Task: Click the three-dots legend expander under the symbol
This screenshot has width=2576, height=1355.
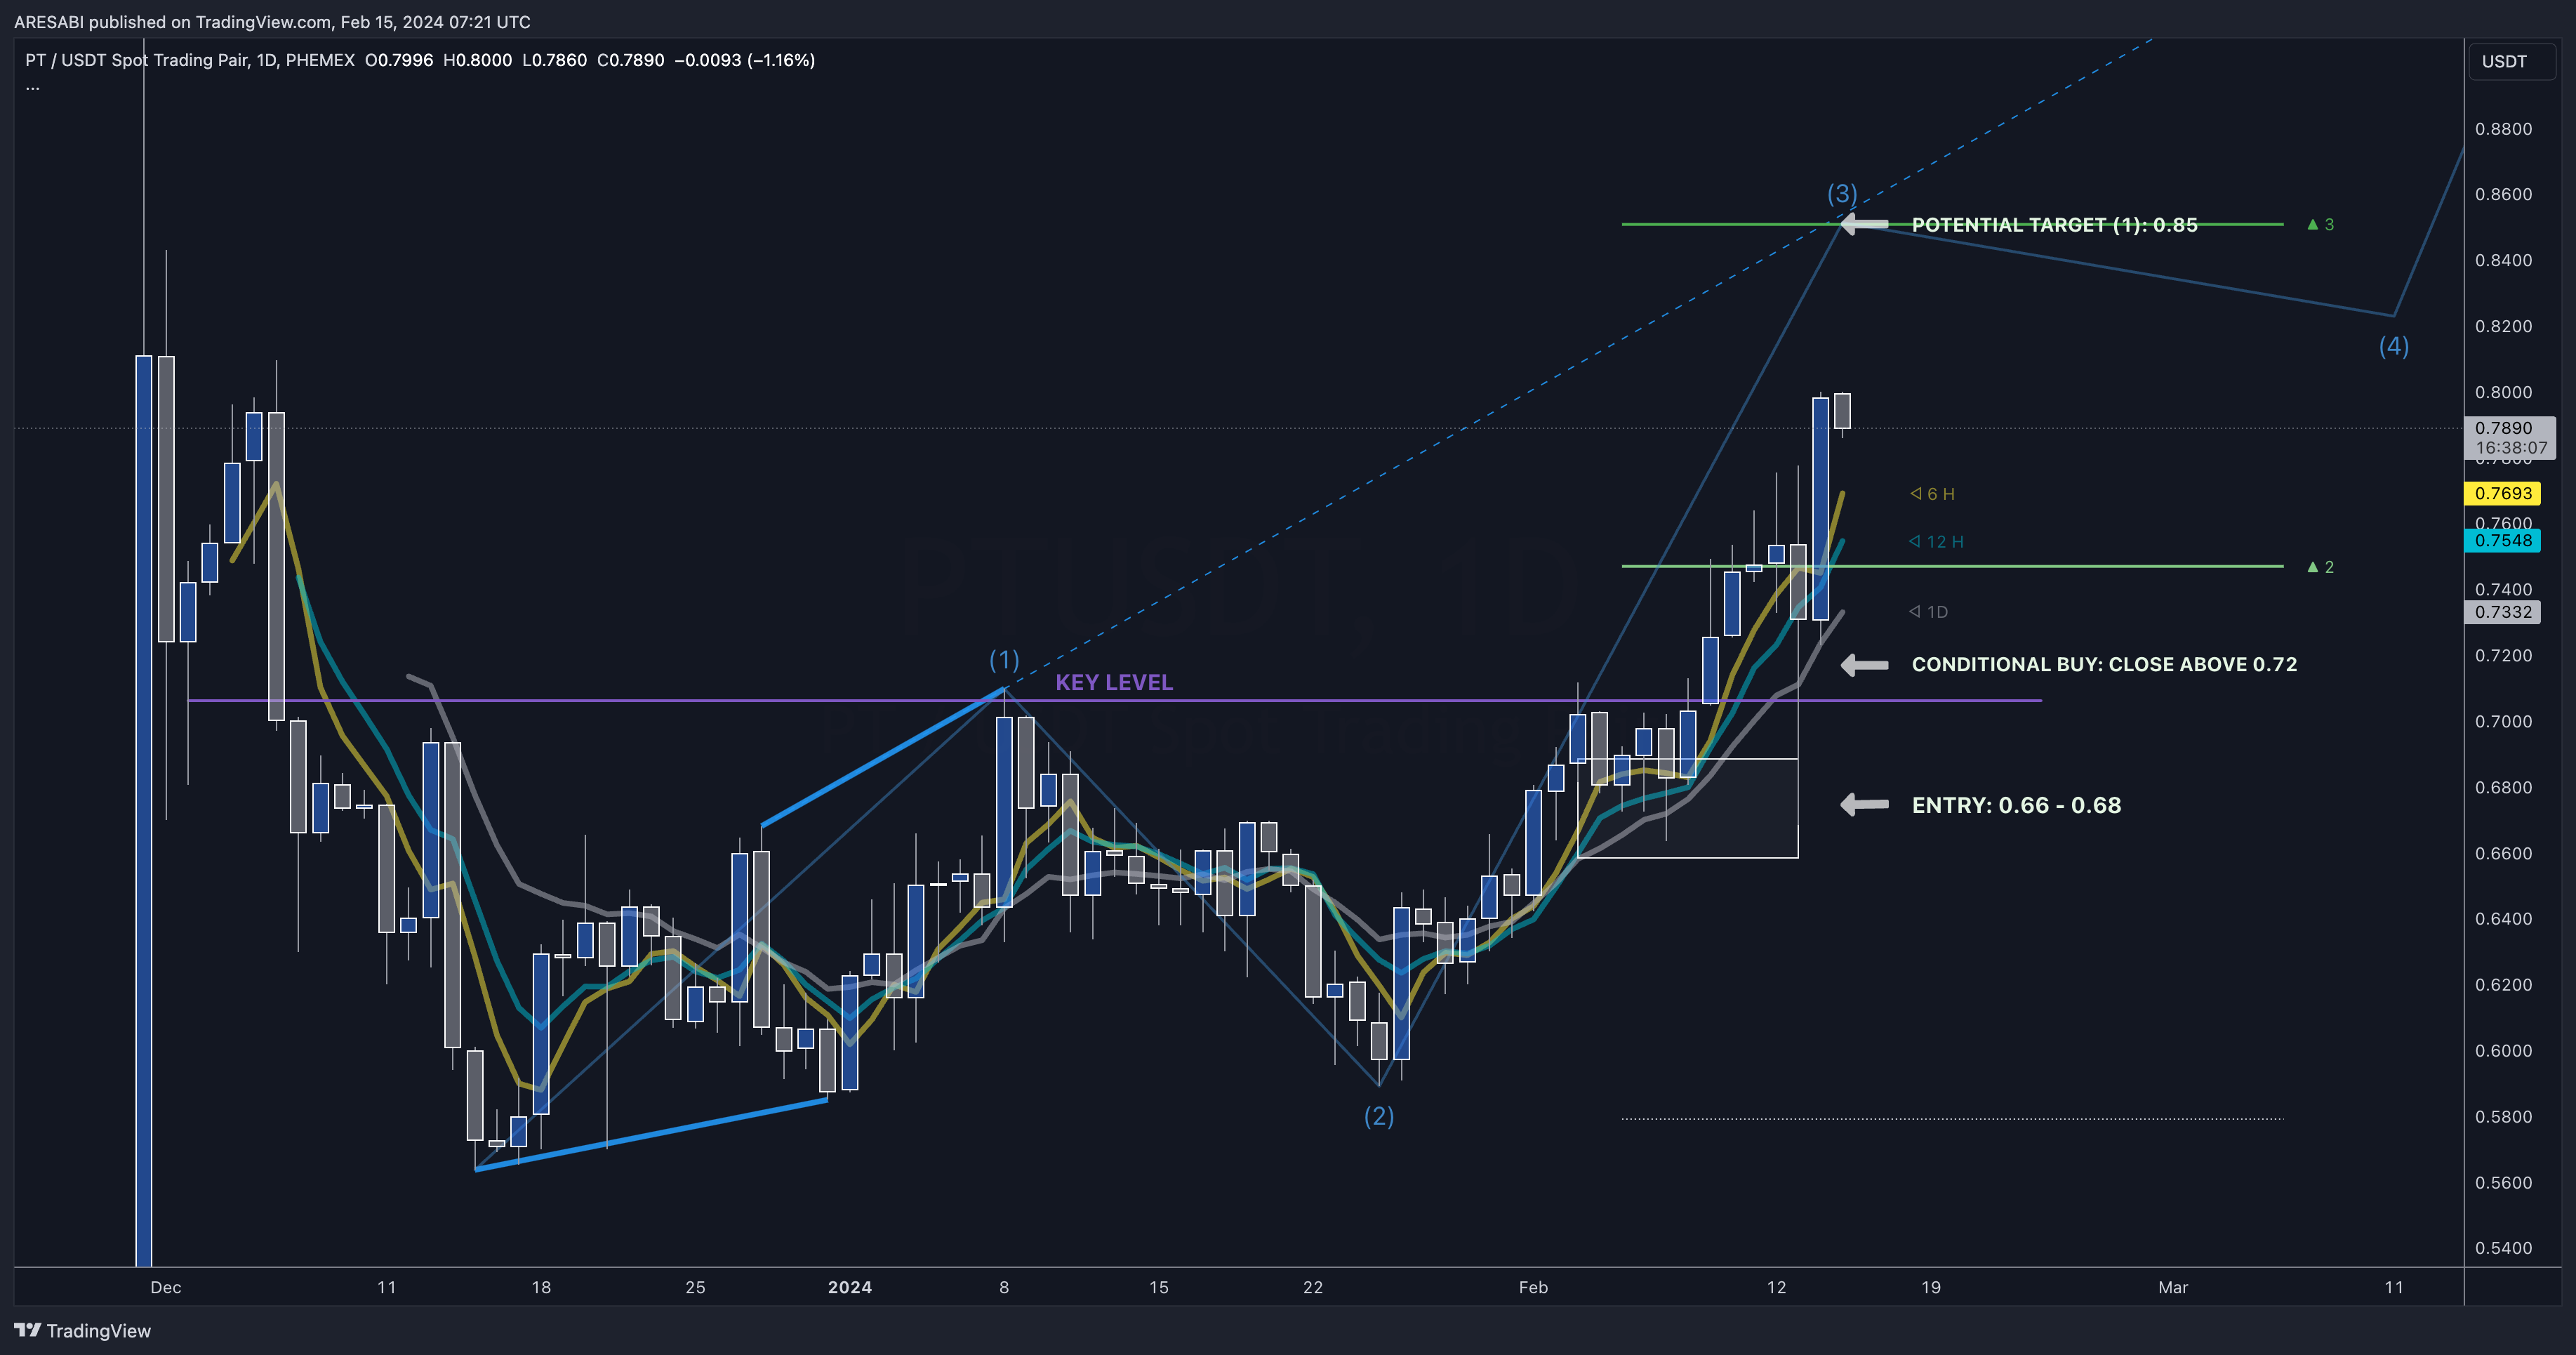Action: [32, 88]
